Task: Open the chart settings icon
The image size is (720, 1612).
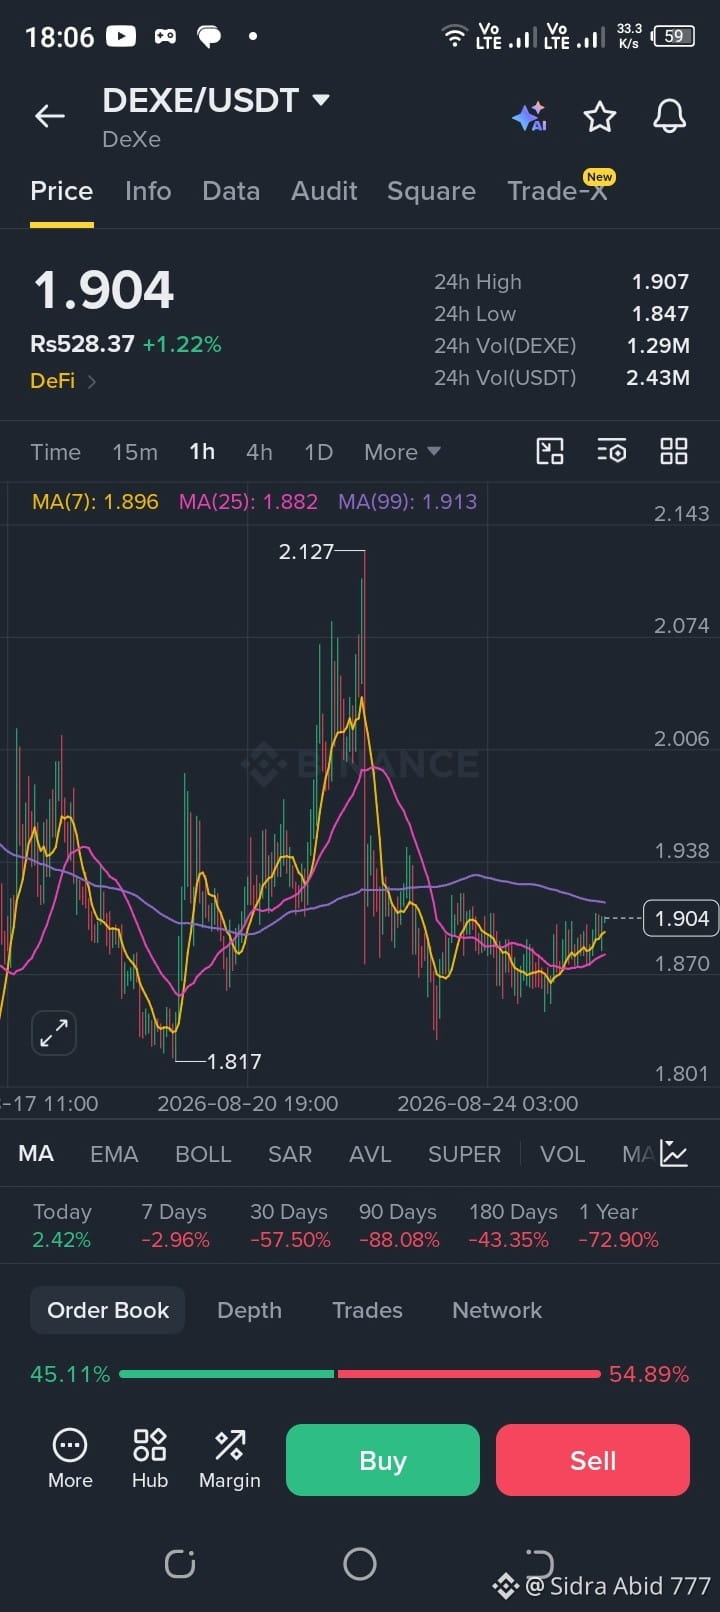Action: (x=612, y=452)
